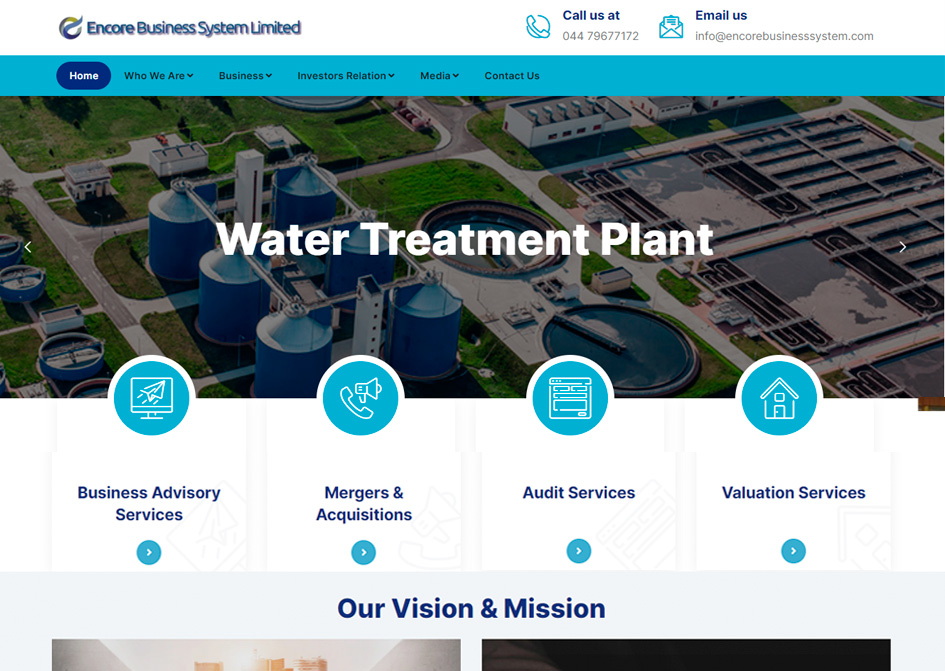Click the Call us at label
Image resolution: width=945 pixels, height=671 pixels.
591,16
